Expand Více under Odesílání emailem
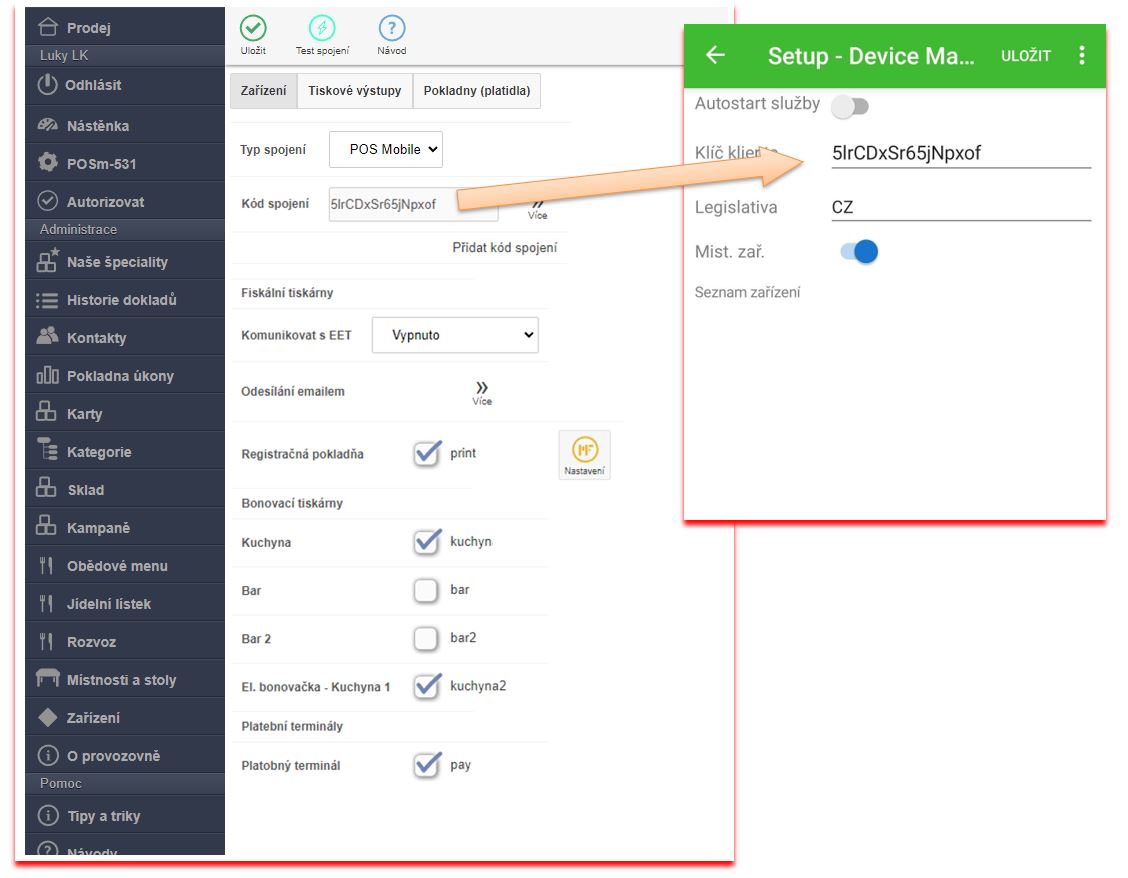 click(x=482, y=392)
